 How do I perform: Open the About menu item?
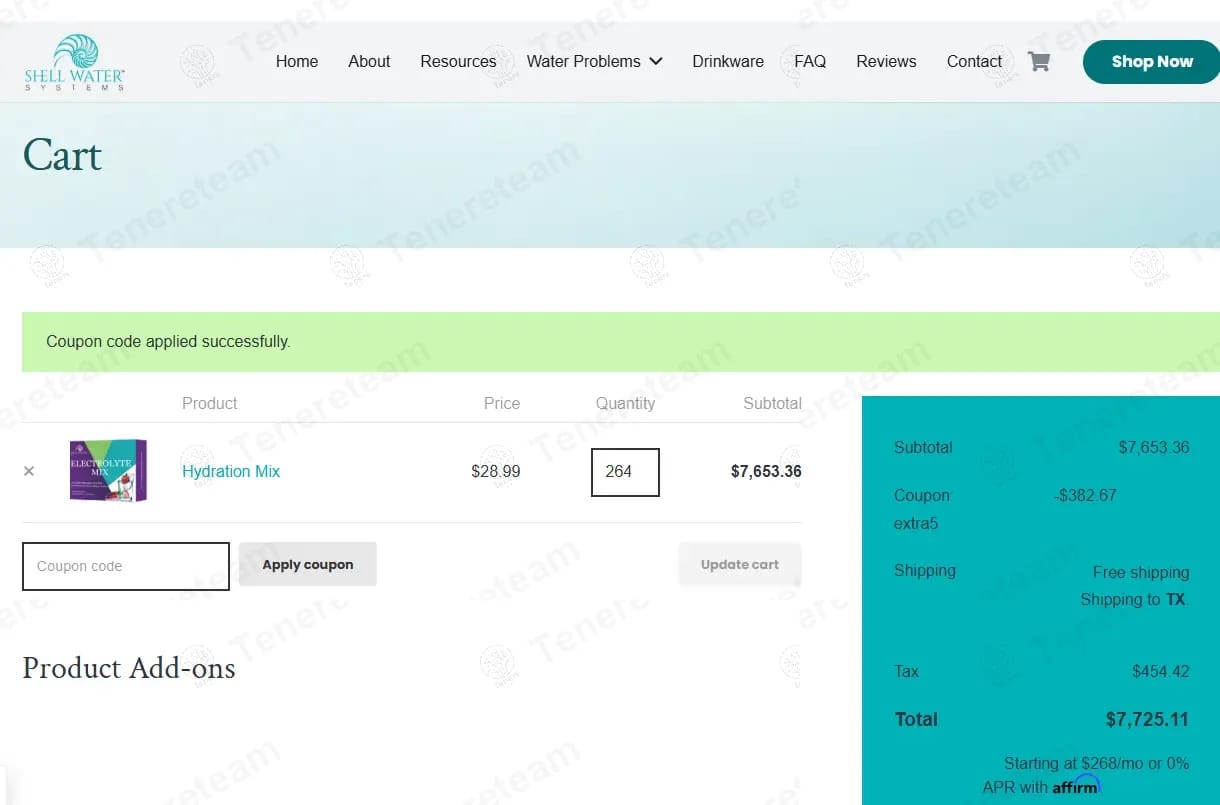[369, 61]
